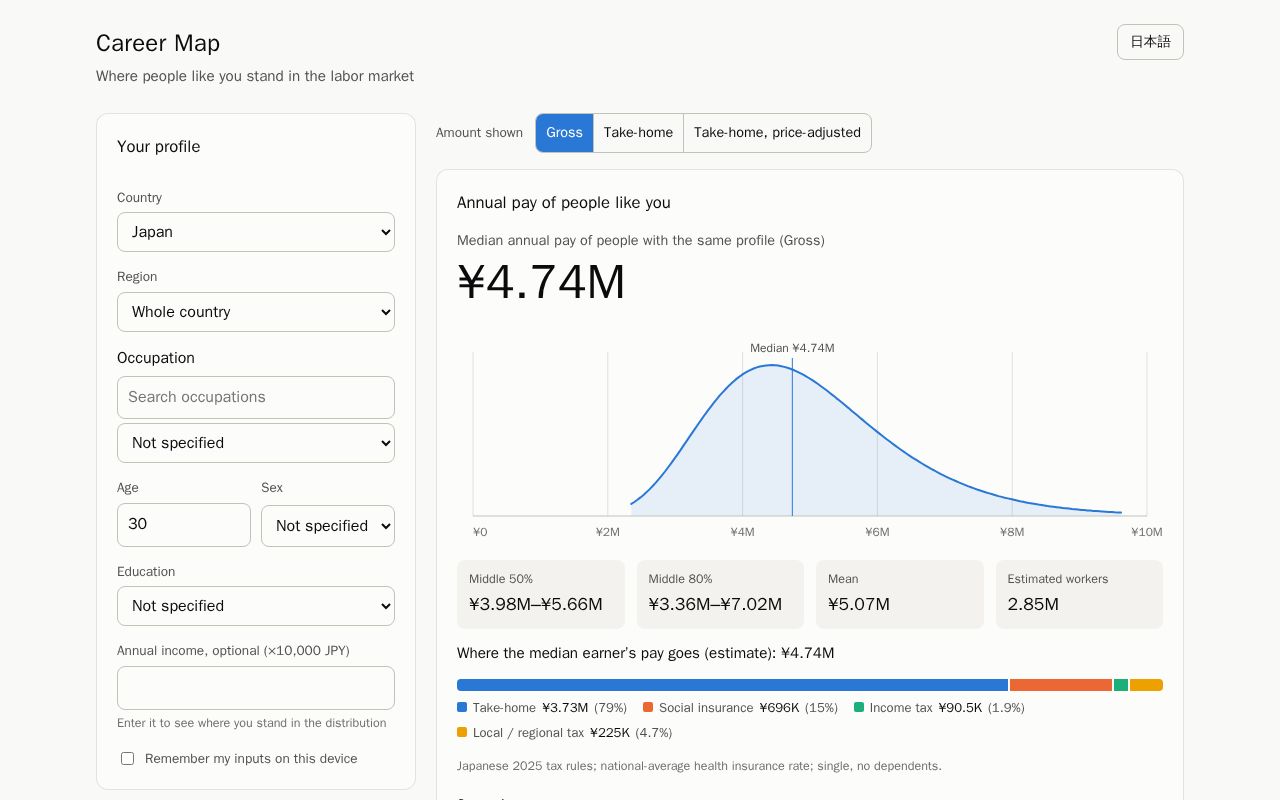Choose Take-home, price-adjusted view
Screen dimensions: 1280x800
coord(777,133)
